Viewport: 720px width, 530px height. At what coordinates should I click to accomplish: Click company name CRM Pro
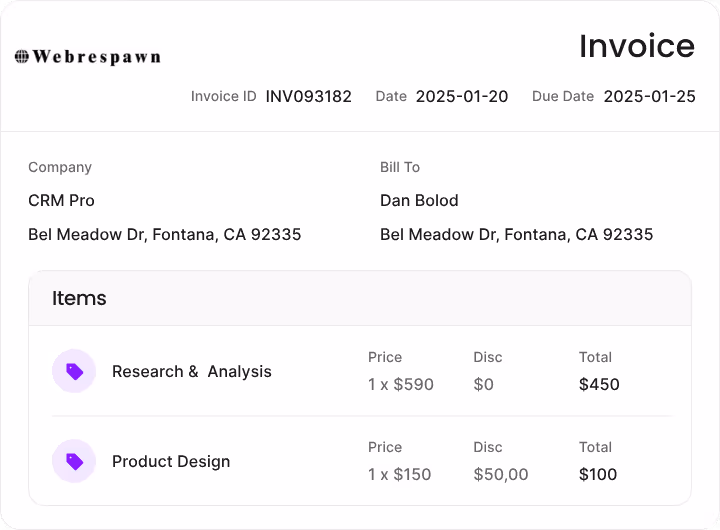coord(61,200)
